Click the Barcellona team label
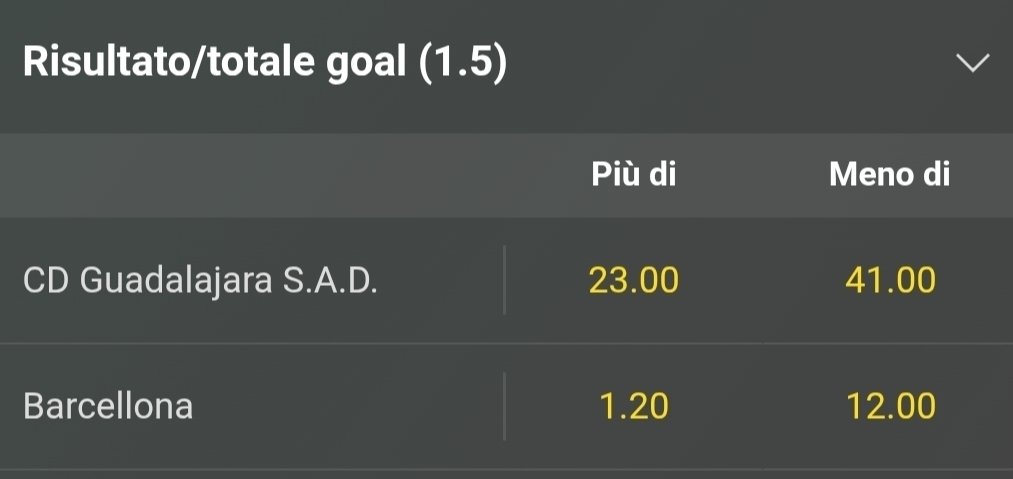1013x479 pixels. (x=108, y=407)
